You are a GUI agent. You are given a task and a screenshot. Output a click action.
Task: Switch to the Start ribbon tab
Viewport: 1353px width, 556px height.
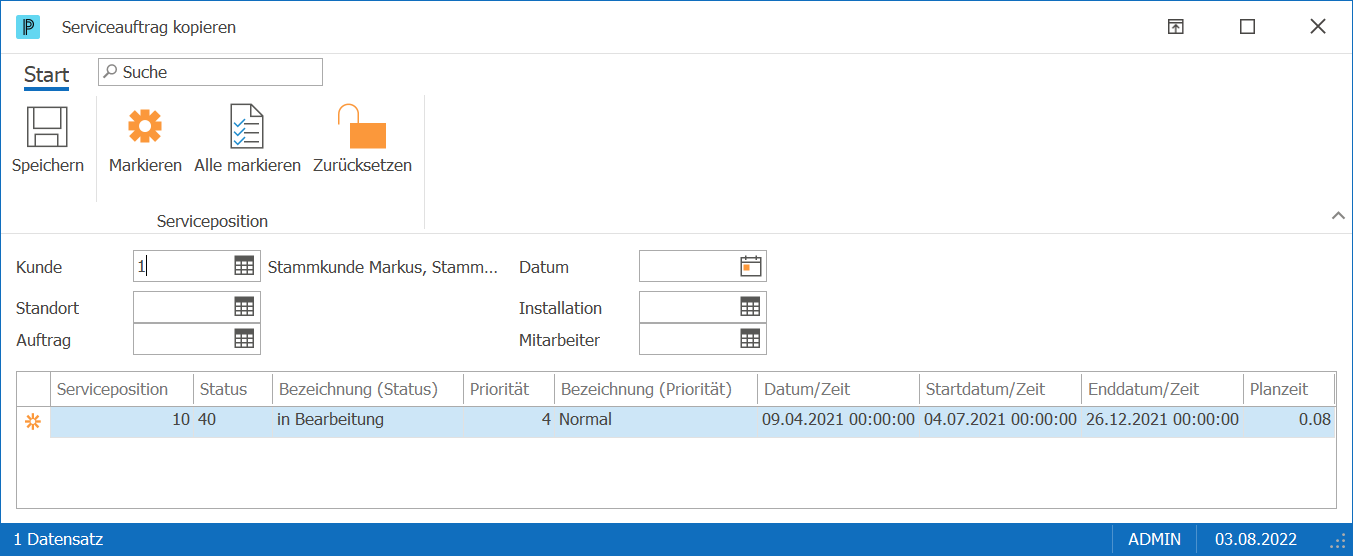(x=46, y=75)
